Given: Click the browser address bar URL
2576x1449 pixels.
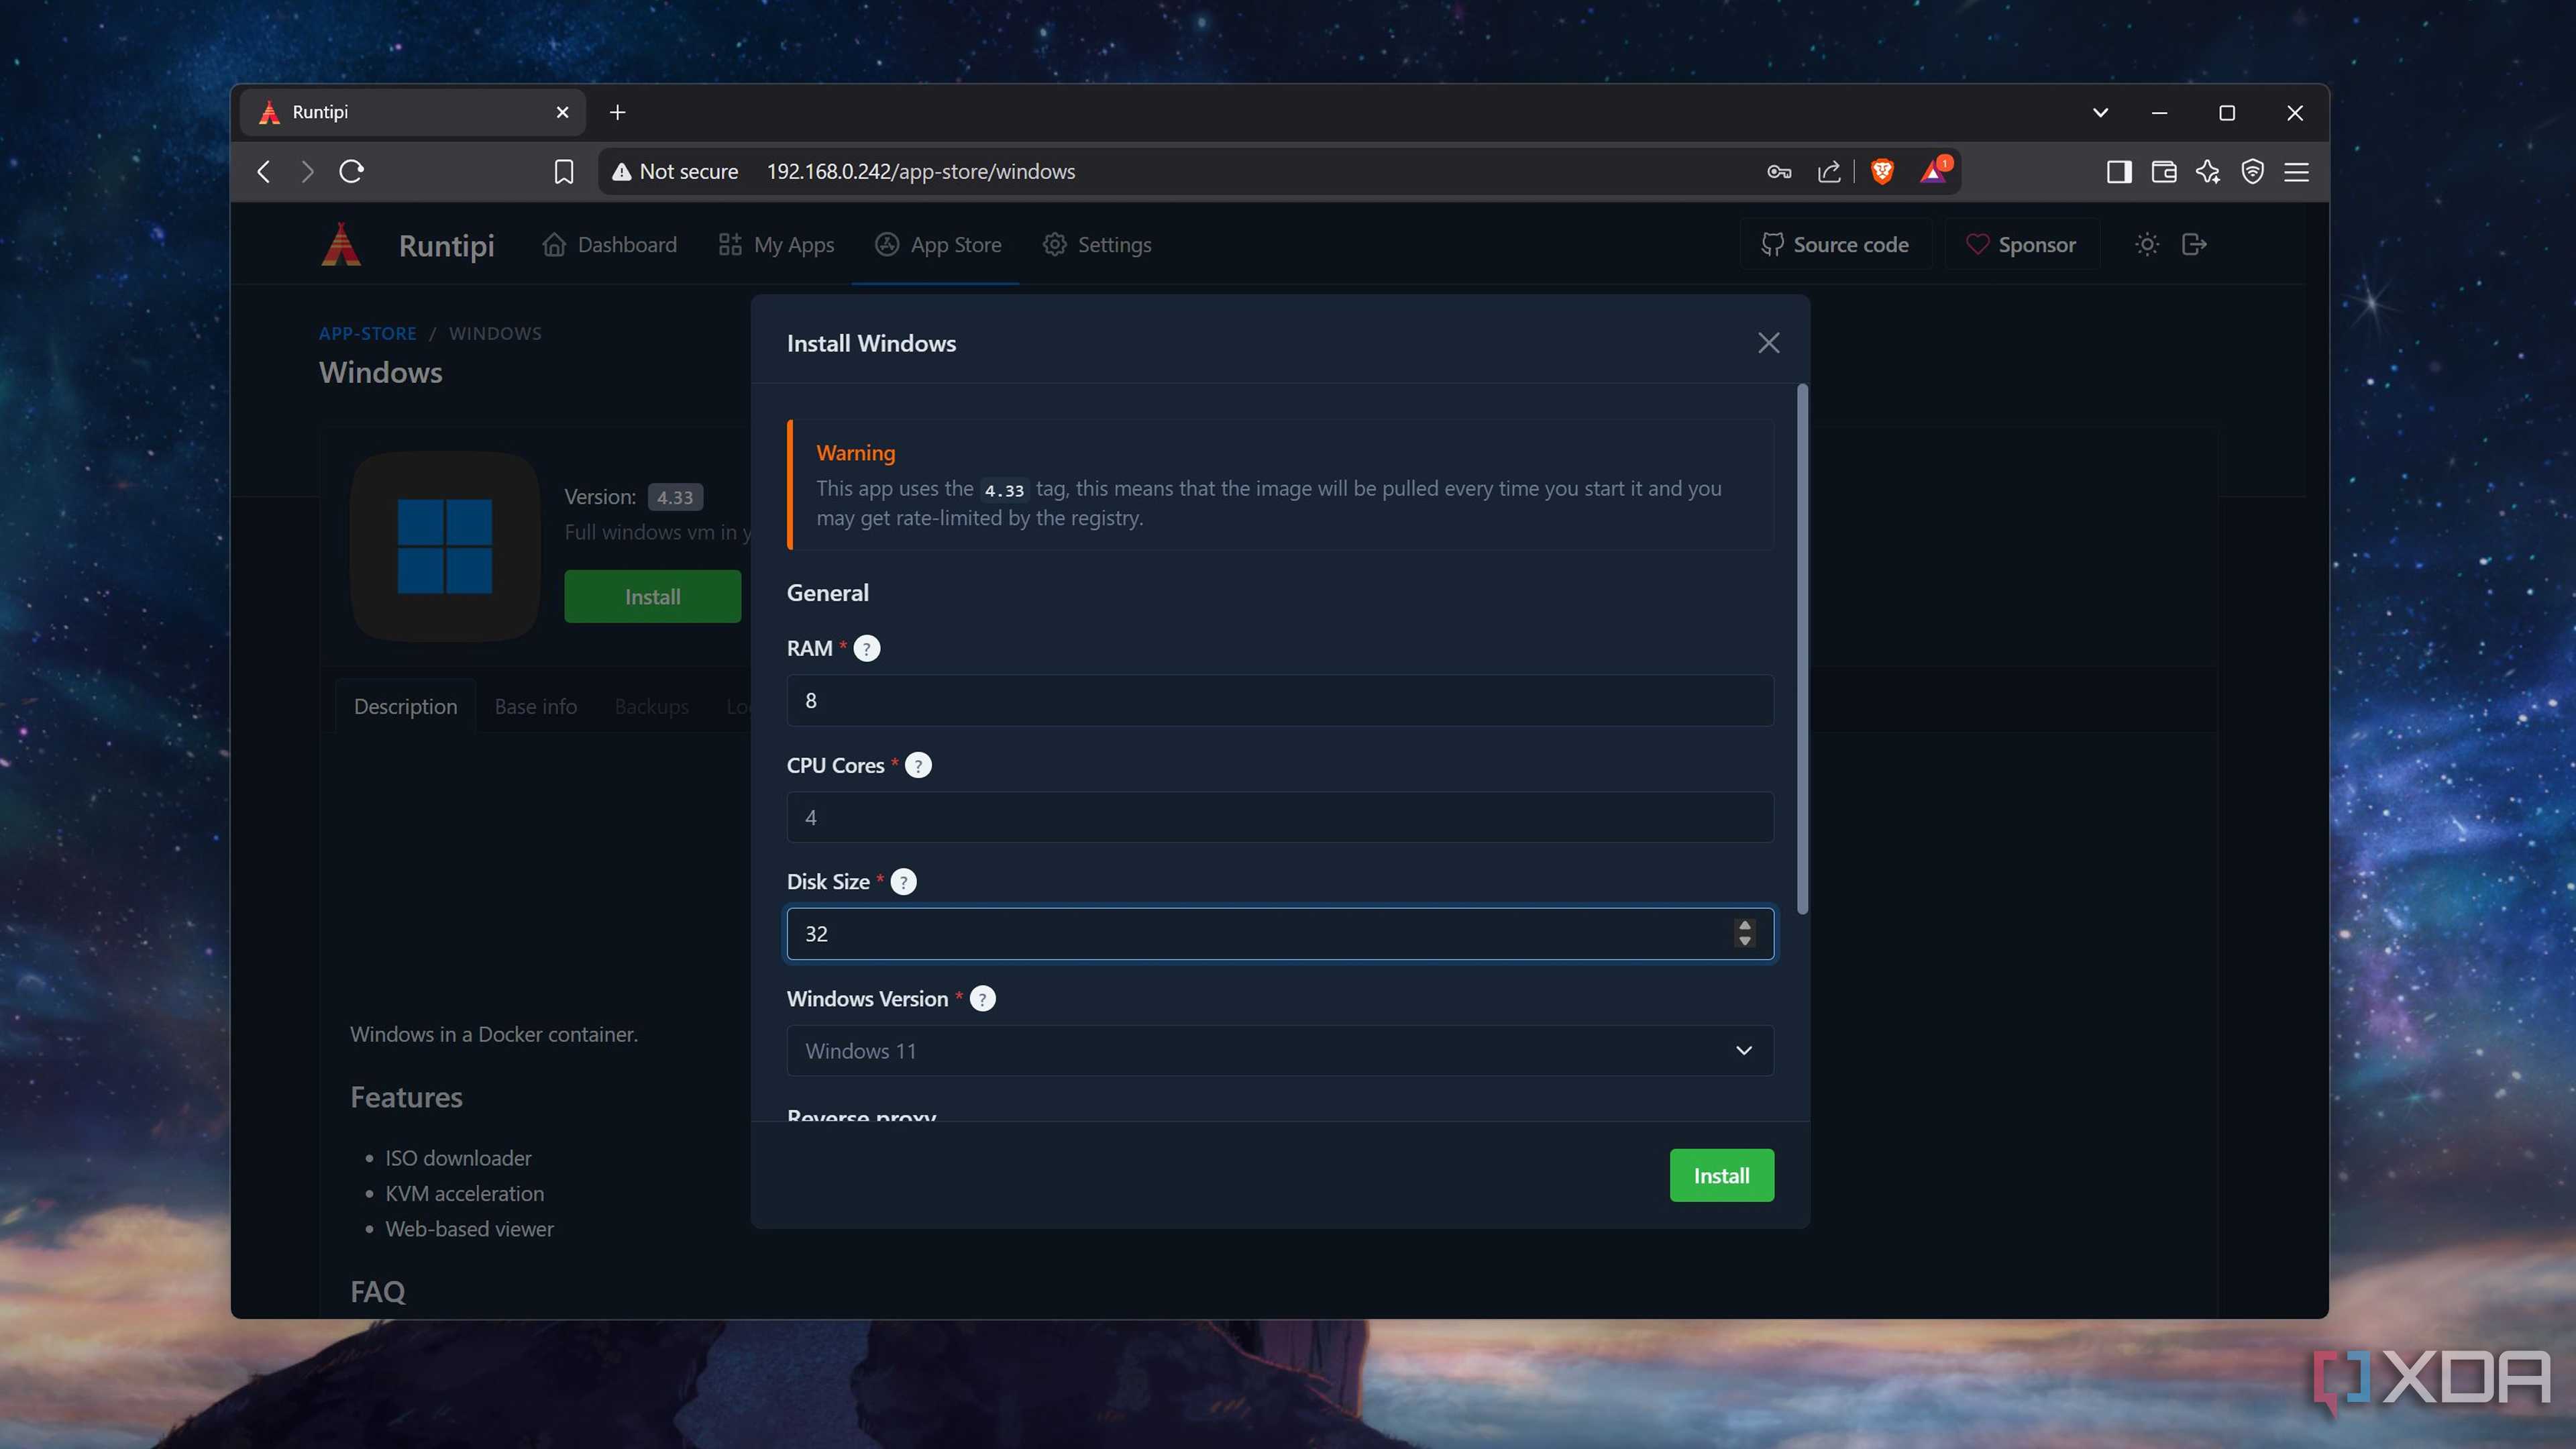Looking at the screenshot, I should pyautogui.click(x=921, y=171).
